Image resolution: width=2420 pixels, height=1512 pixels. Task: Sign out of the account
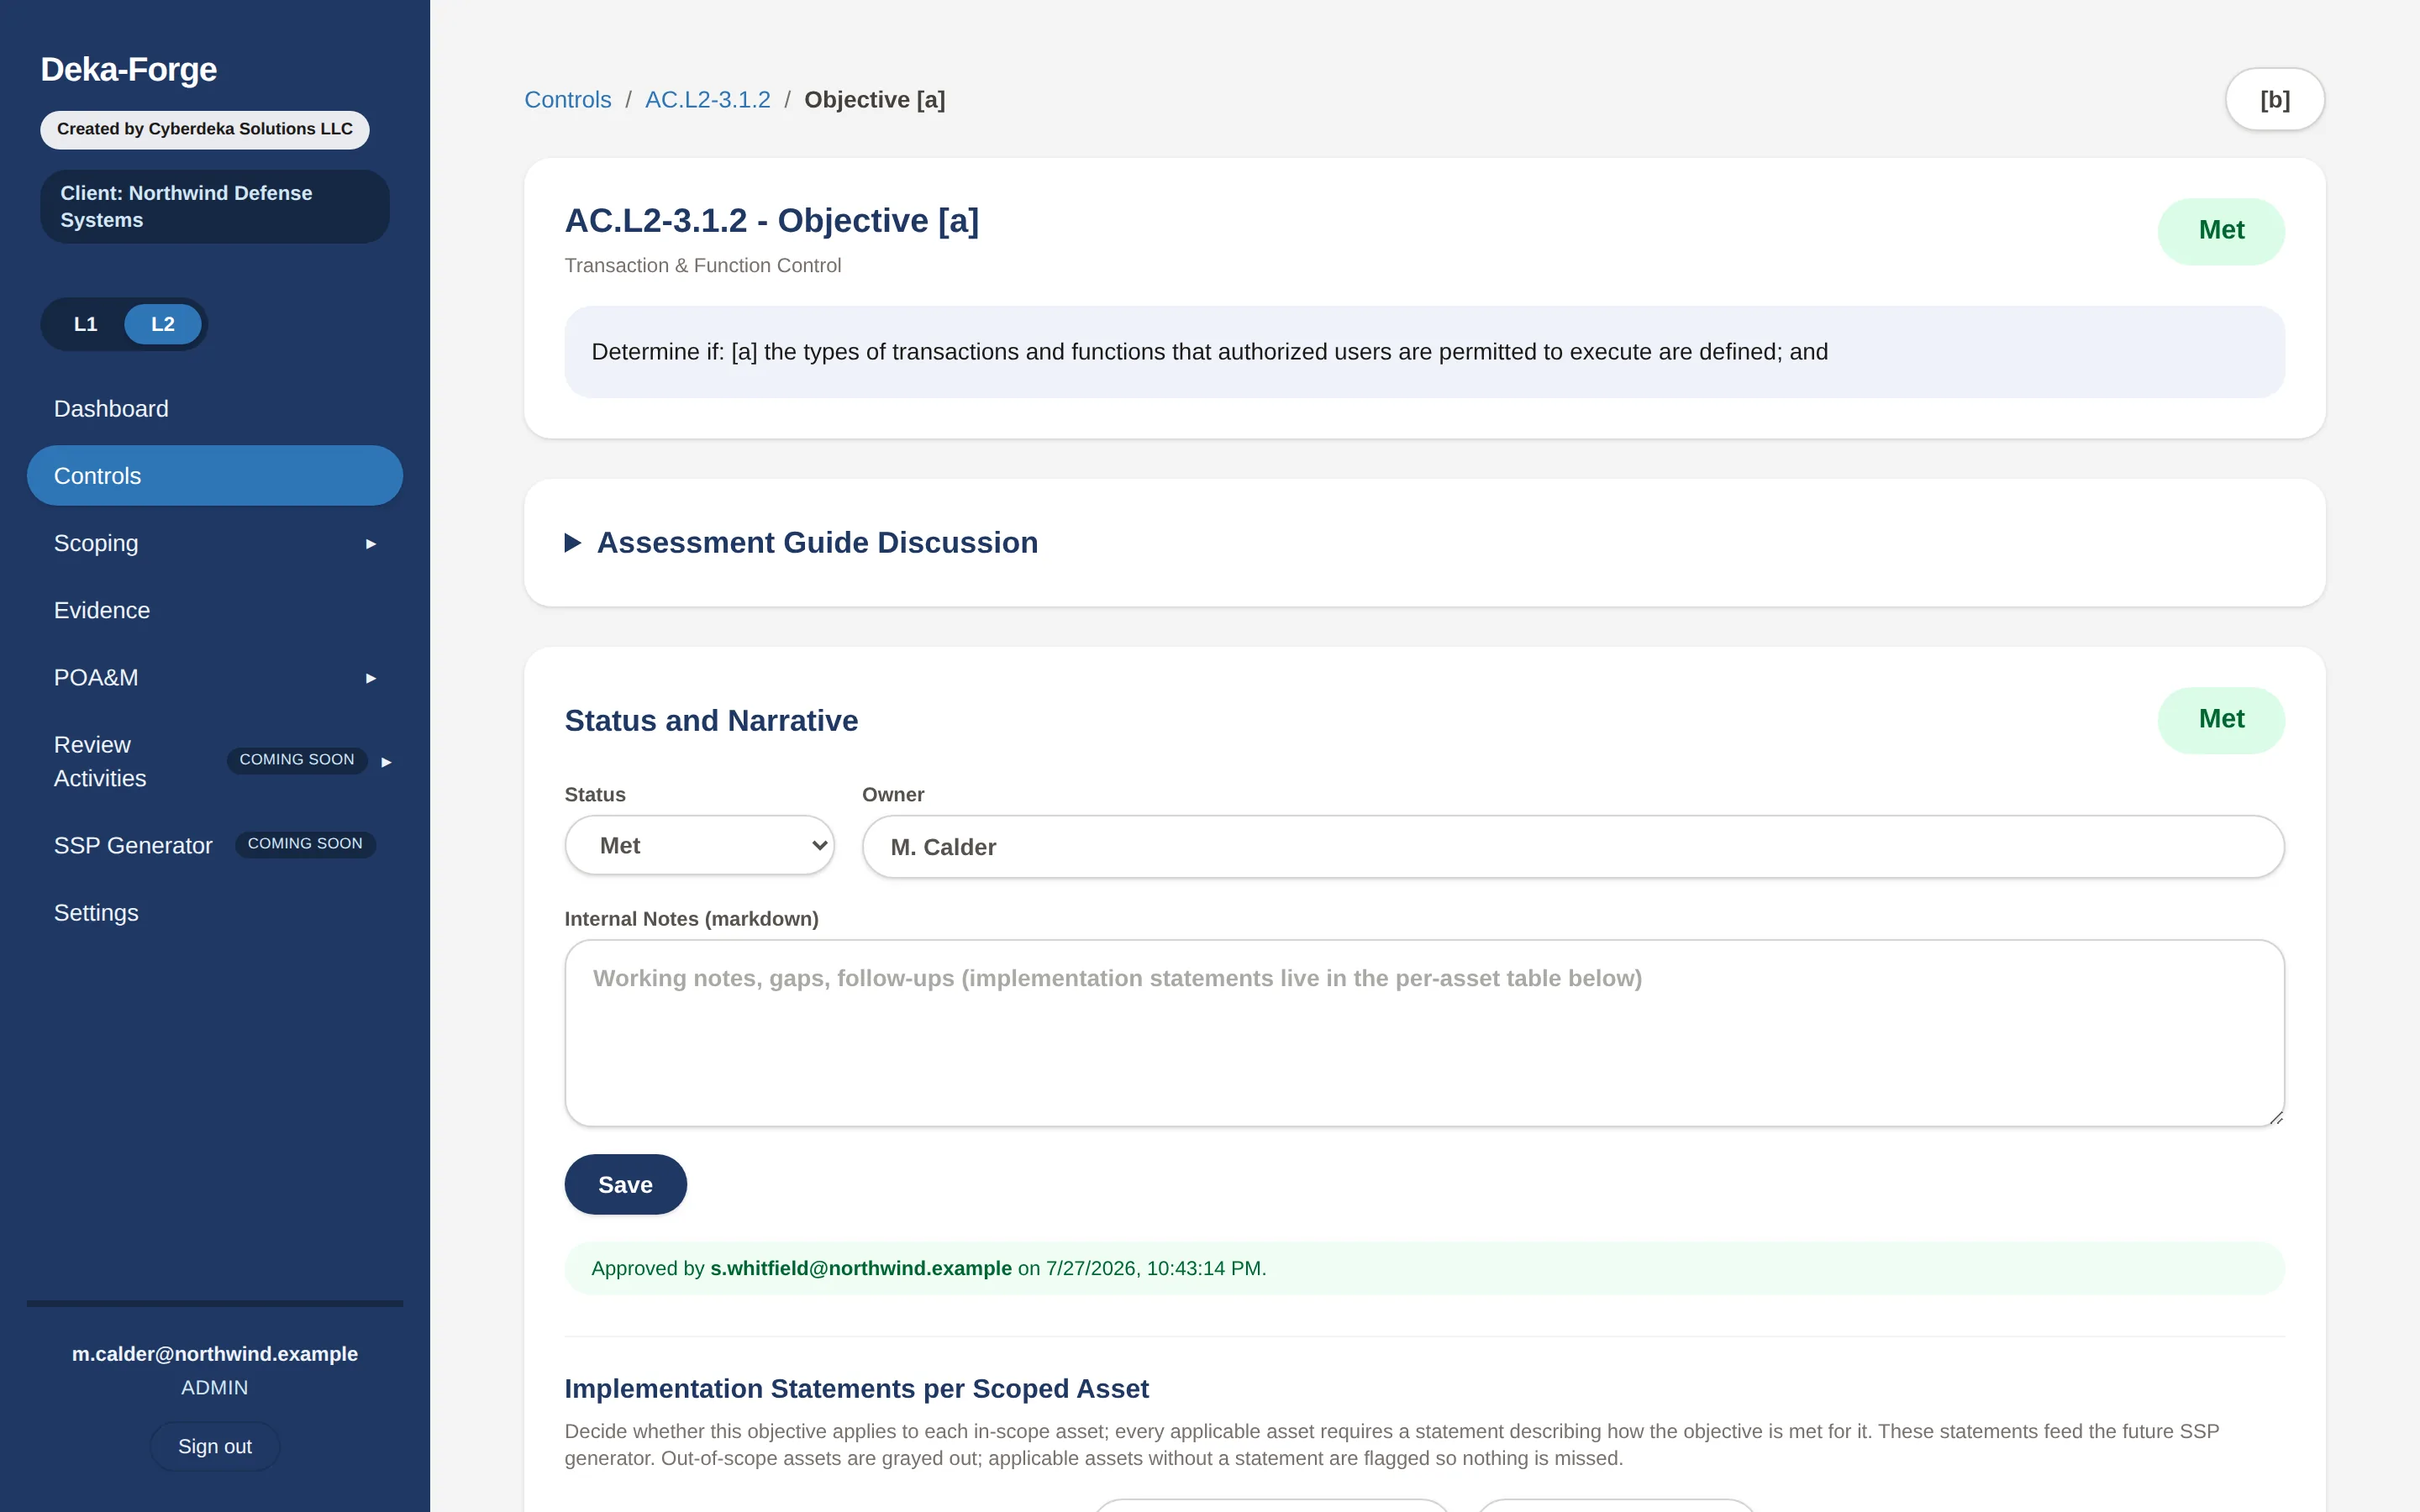coord(215,1446)
